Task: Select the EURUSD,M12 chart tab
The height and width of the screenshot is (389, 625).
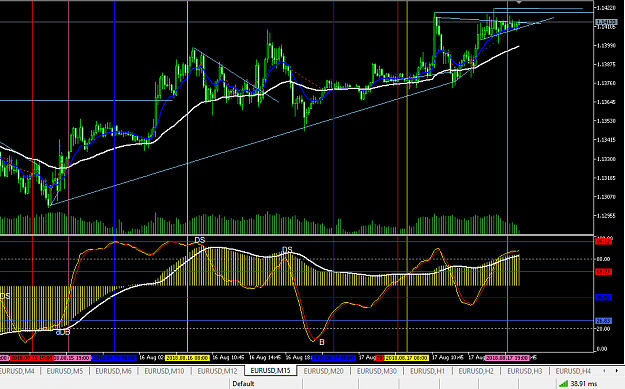Action: [217, 371]
